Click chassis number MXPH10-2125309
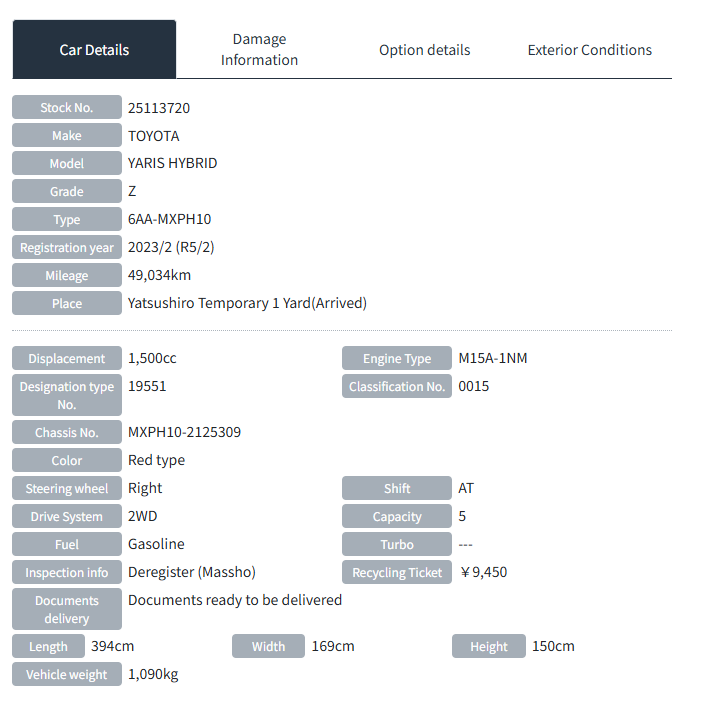Image resolution: width=719 pixels, height=705 pixels. 184,432
